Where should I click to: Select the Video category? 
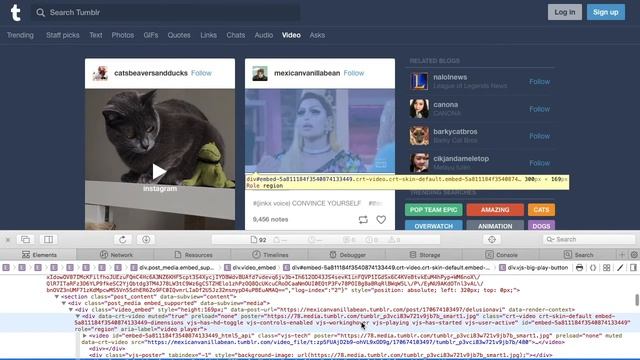291,35
